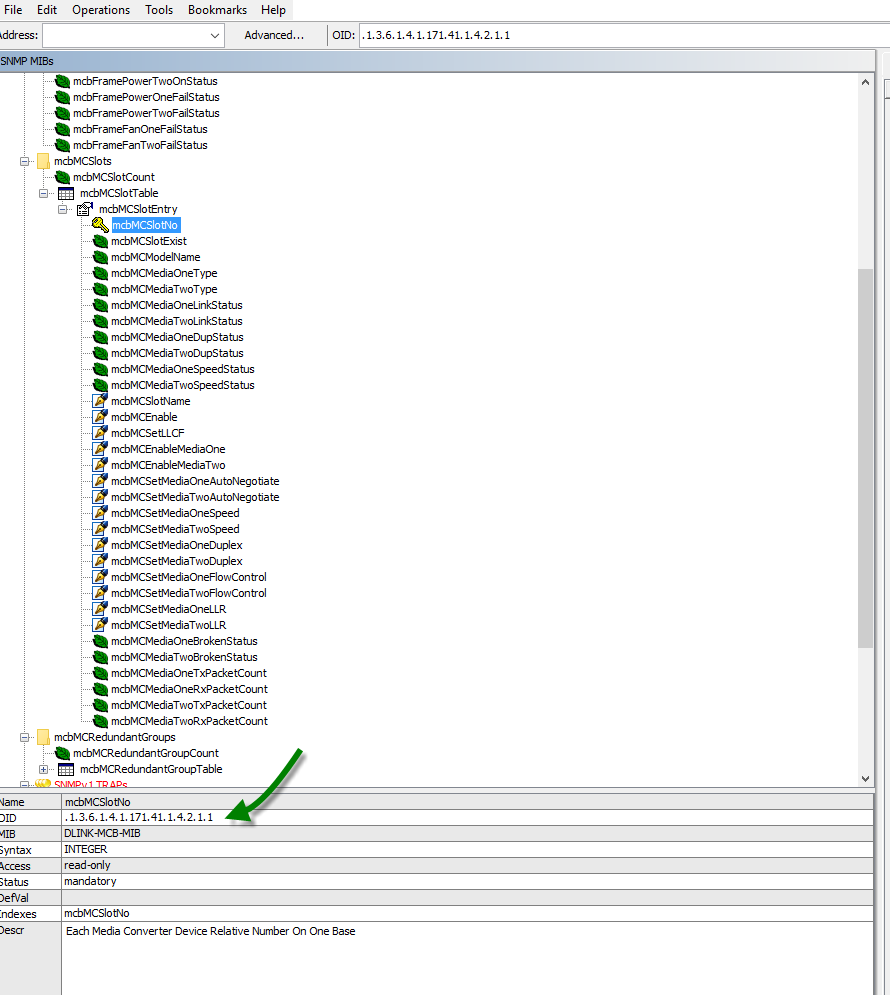This screenshot has height=995, width=890.
Task: Click the pencil icon beside mcbMCEnable
Action: point(100,416)
